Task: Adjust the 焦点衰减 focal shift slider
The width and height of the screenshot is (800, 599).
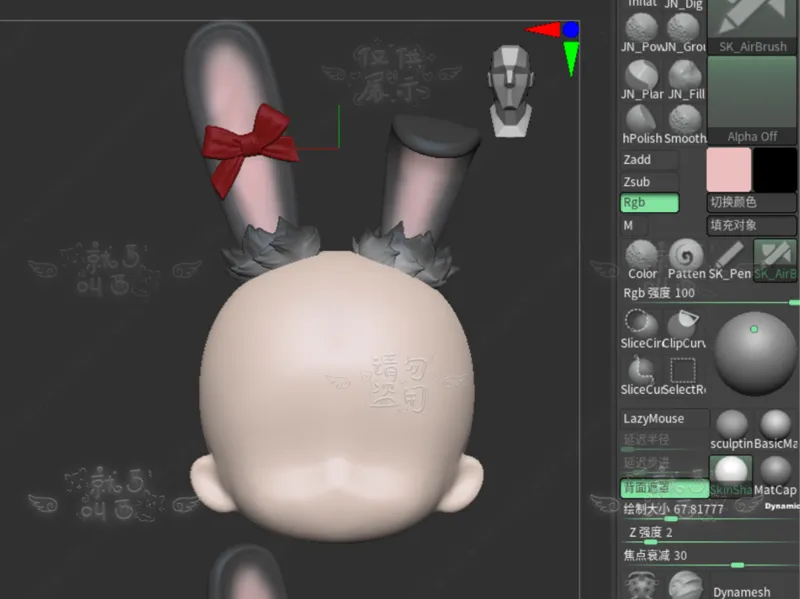Action: [x=709, y=557]
